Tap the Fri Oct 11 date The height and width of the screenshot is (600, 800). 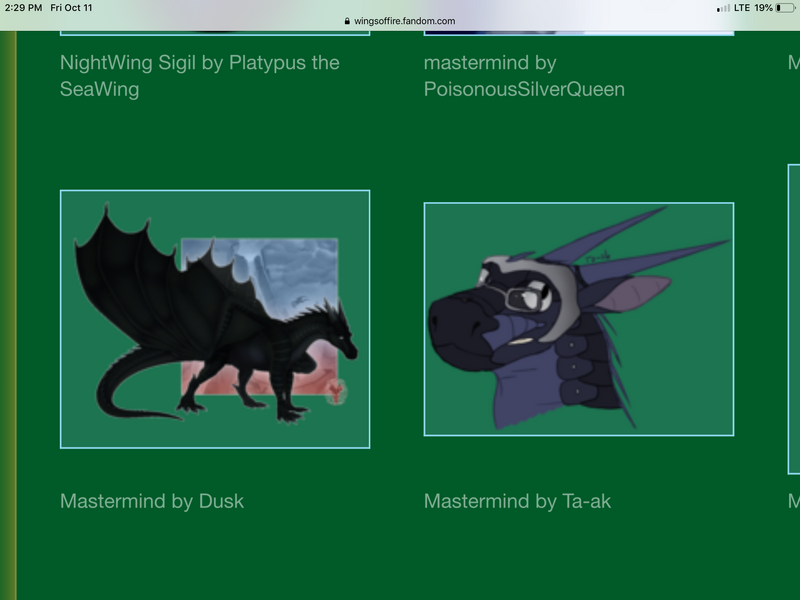(71, 8)
